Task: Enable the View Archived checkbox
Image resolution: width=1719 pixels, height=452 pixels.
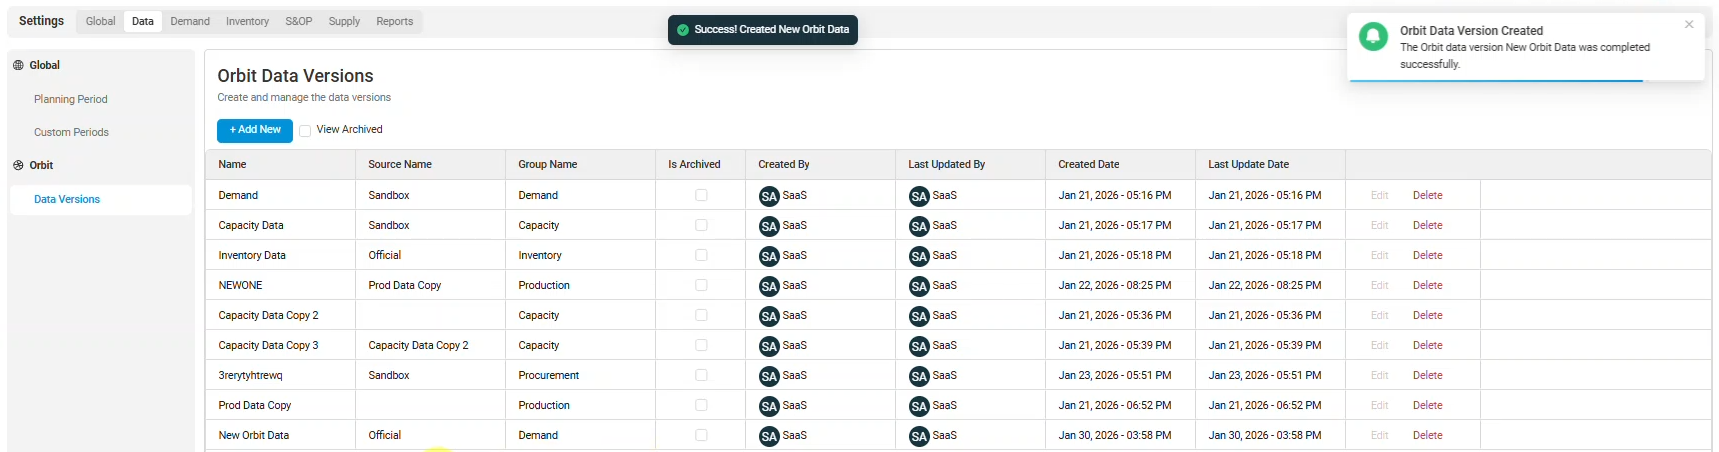Action: tap(305, 130)
